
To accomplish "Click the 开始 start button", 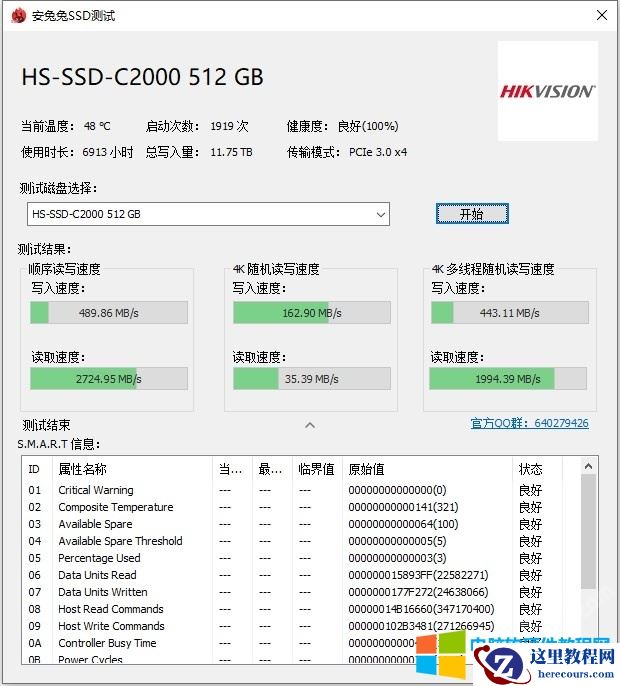I will (472, 214).
